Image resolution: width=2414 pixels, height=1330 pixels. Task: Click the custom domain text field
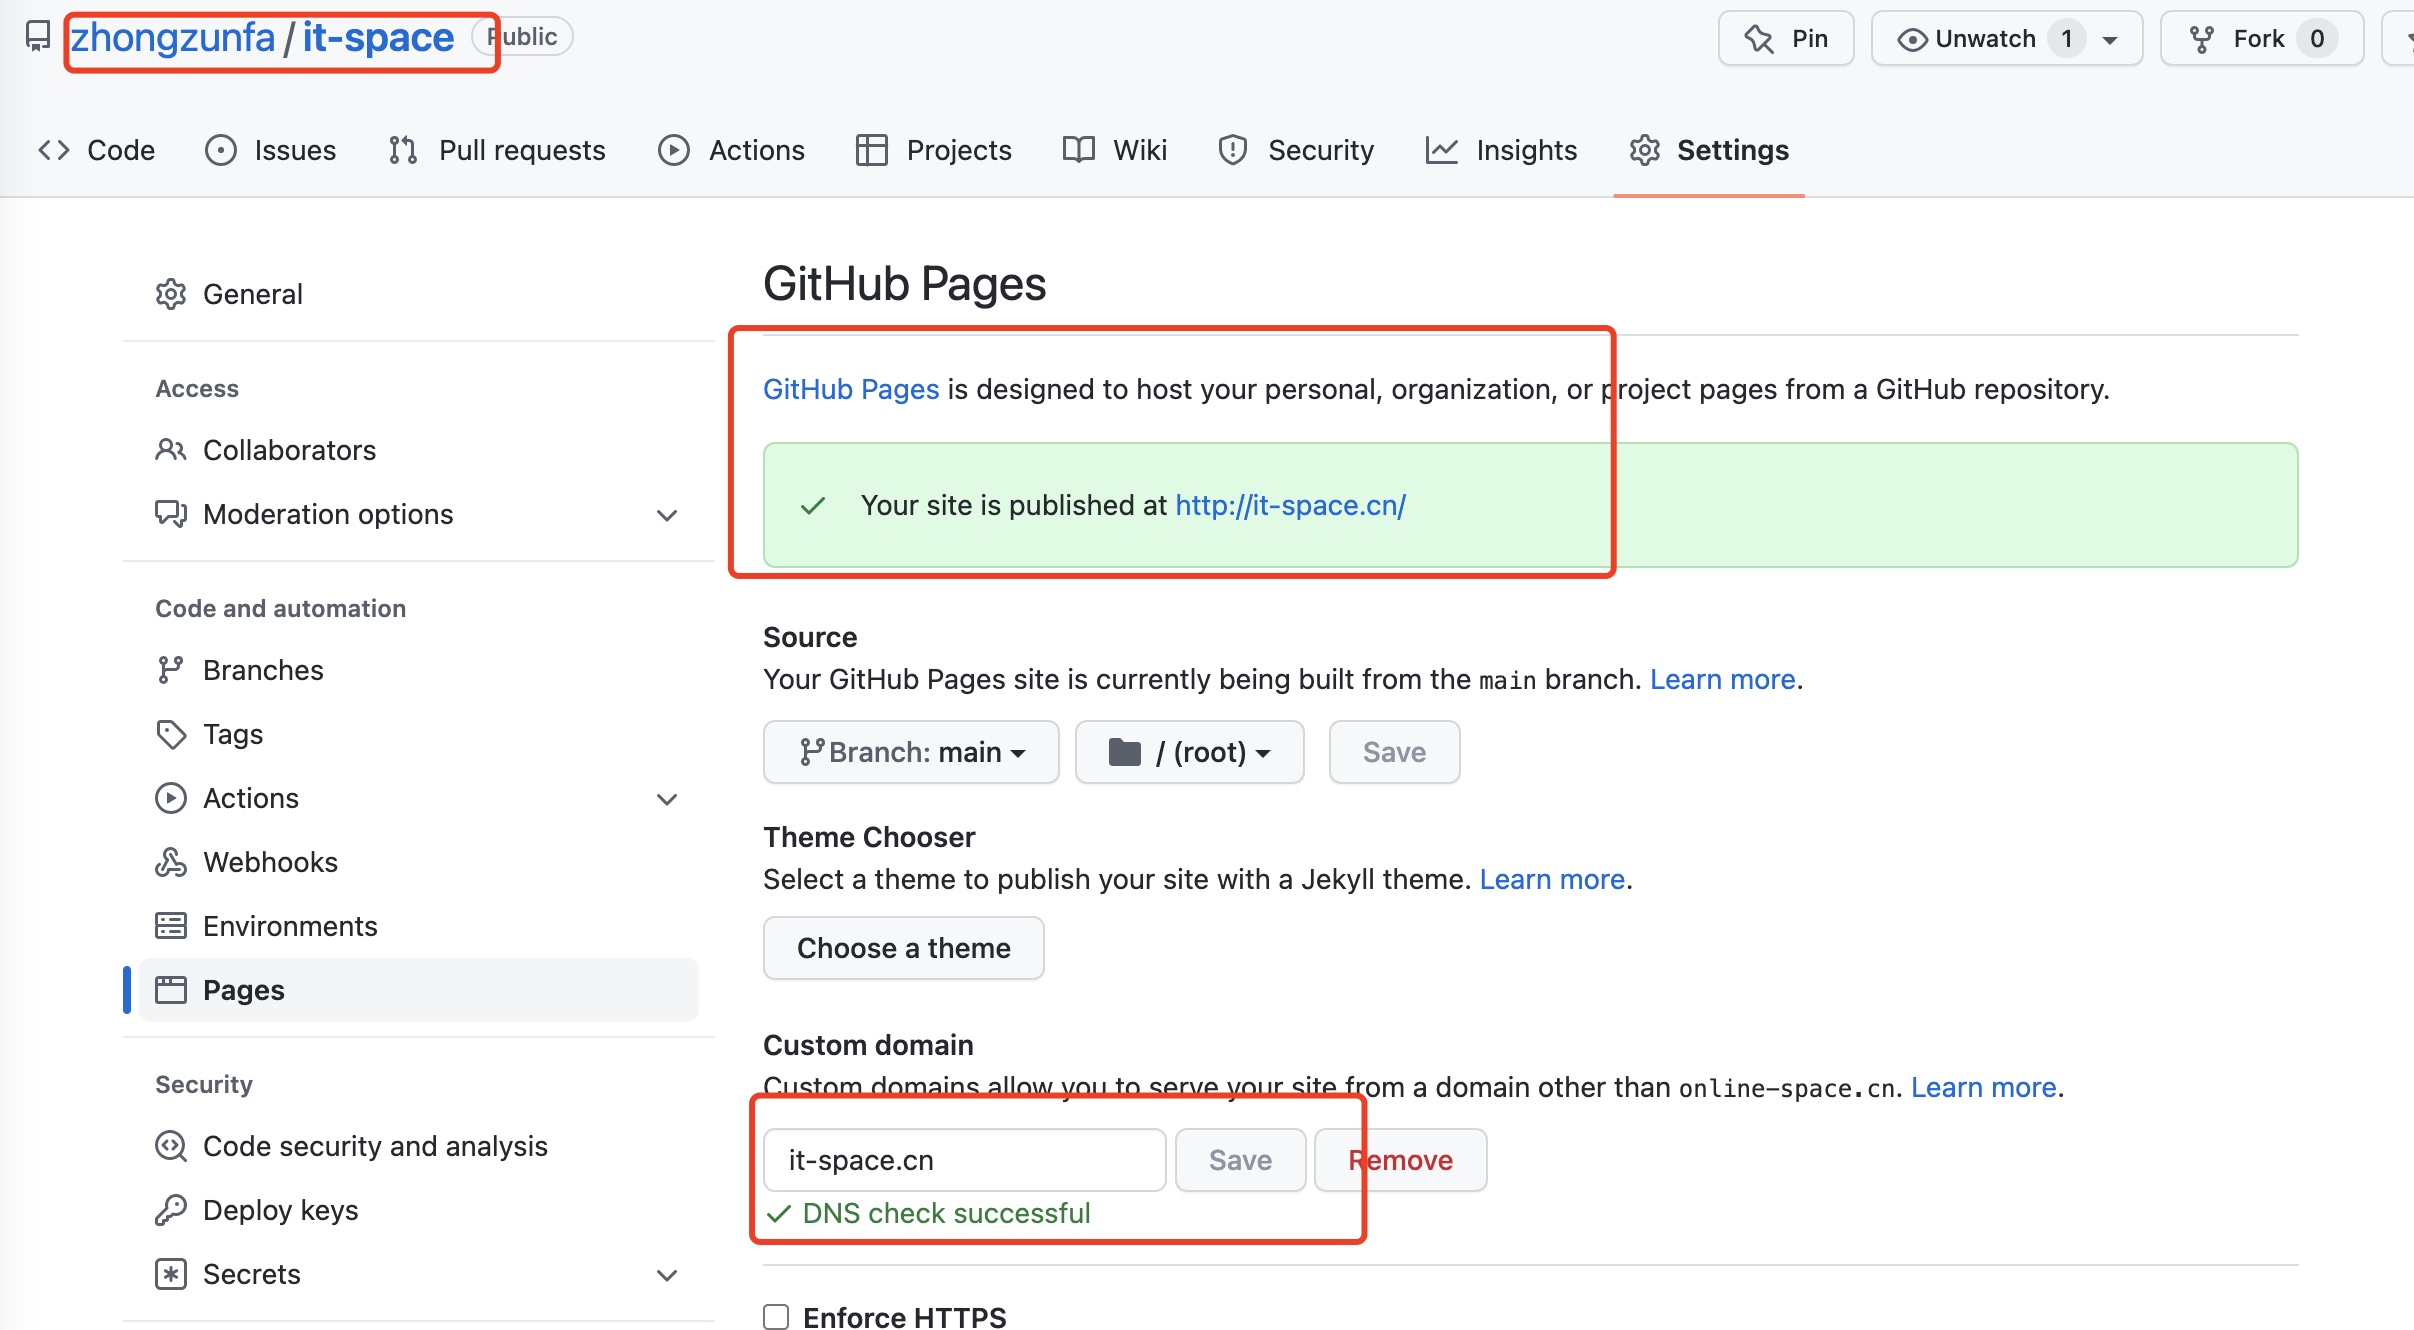point(964,1160)
